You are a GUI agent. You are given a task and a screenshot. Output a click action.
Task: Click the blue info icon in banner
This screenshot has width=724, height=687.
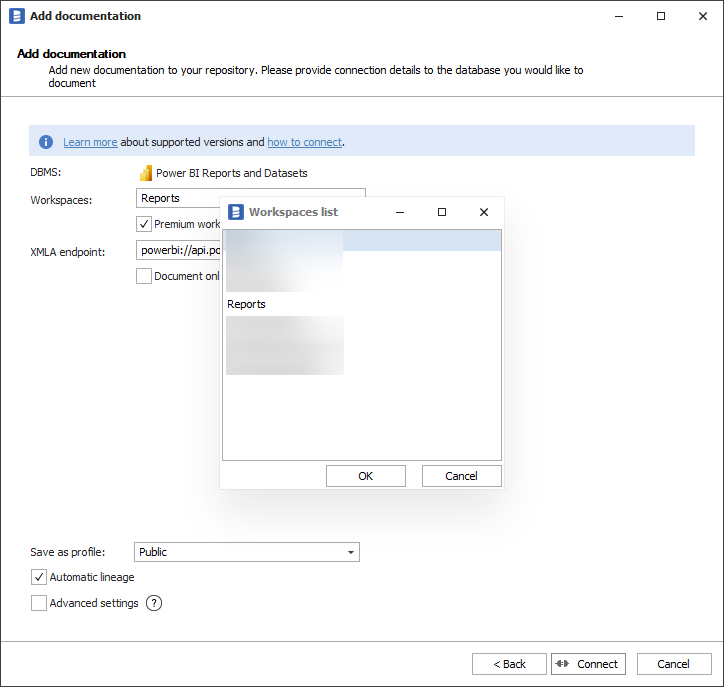point(46,142)
